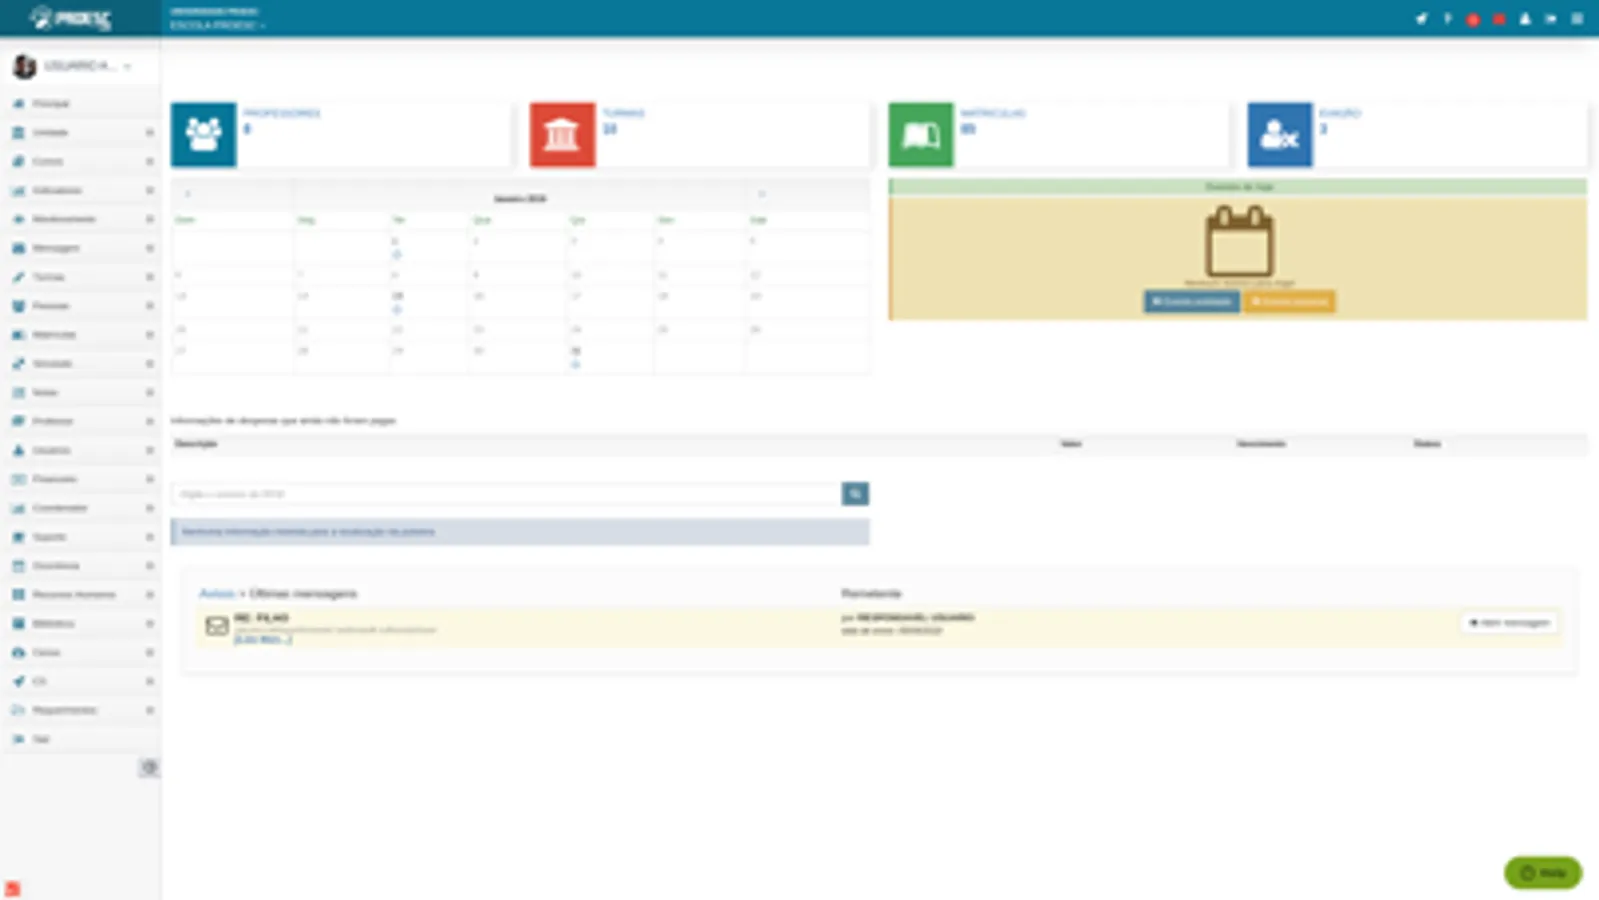Click the green Help button at bottom right
Image resolution: width=1599 pixels, height=900 pixels.
tap(1543, 873)
